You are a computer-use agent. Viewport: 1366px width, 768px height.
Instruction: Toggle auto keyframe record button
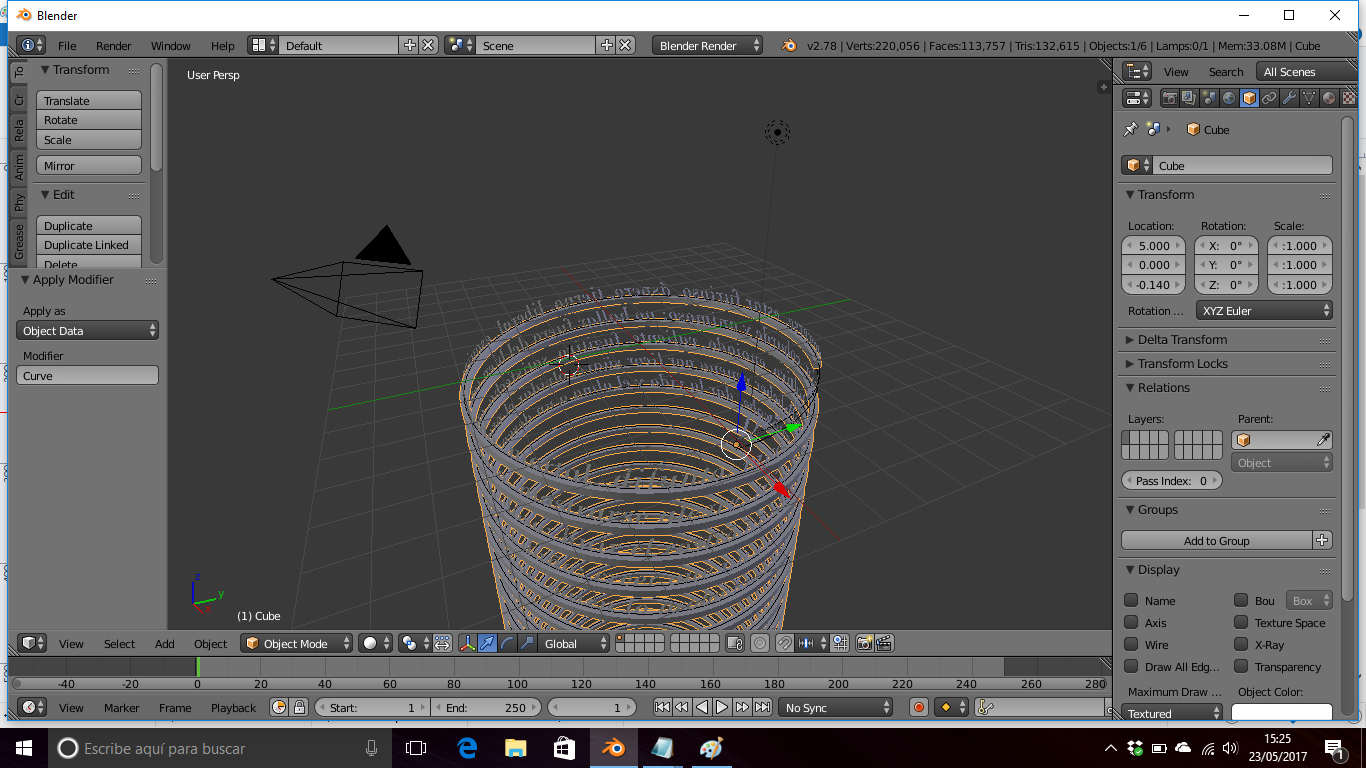tap(919, 707)
